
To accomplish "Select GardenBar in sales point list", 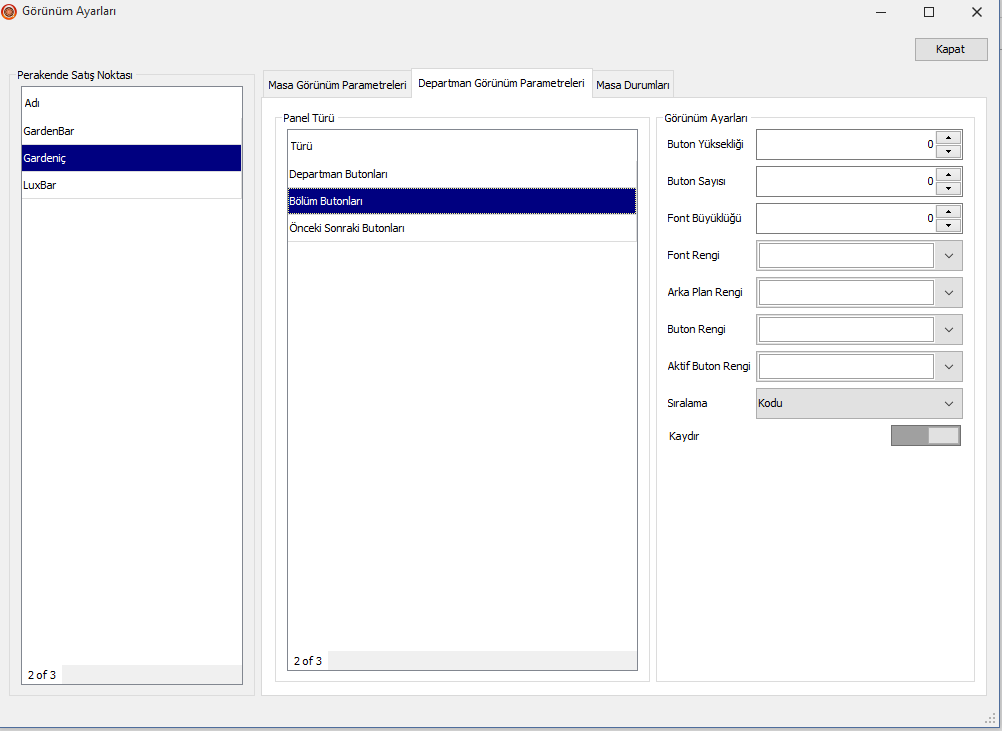I will (x=131, y=131).
